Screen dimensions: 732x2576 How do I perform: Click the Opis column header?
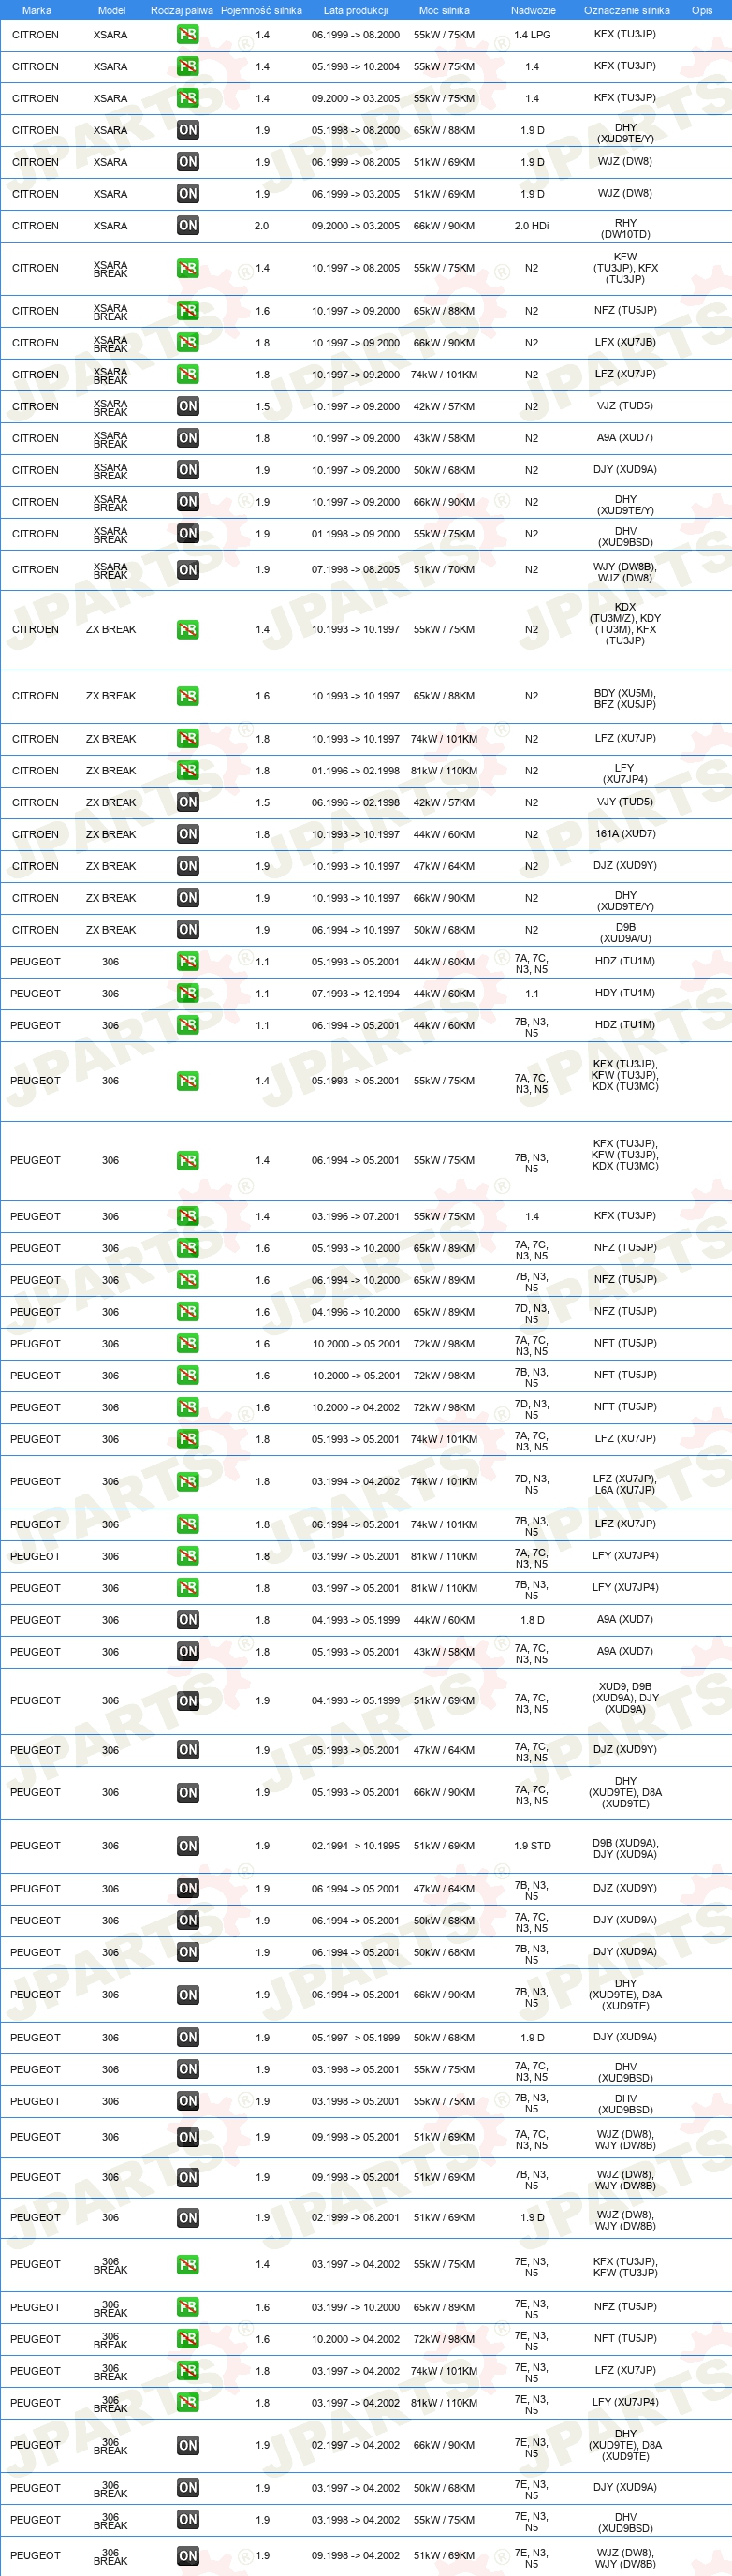coord(702,10)
